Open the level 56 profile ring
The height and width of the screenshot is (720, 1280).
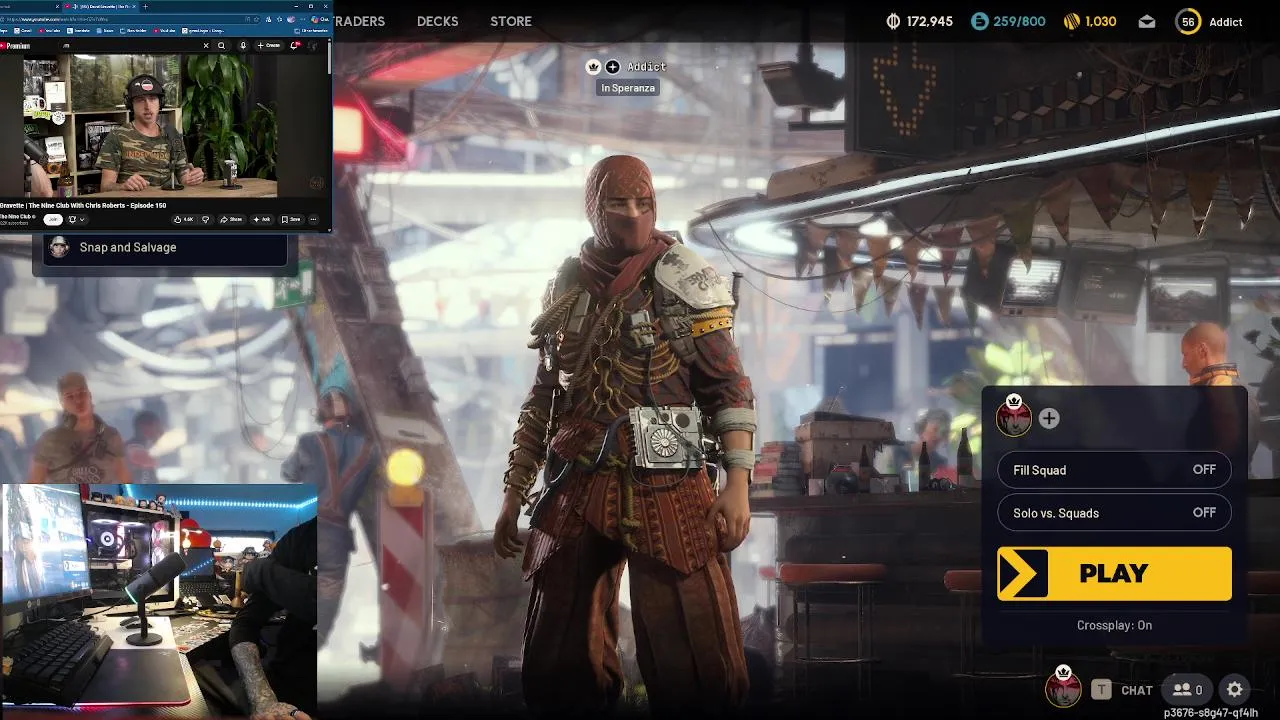click(x=1188, y=21)
